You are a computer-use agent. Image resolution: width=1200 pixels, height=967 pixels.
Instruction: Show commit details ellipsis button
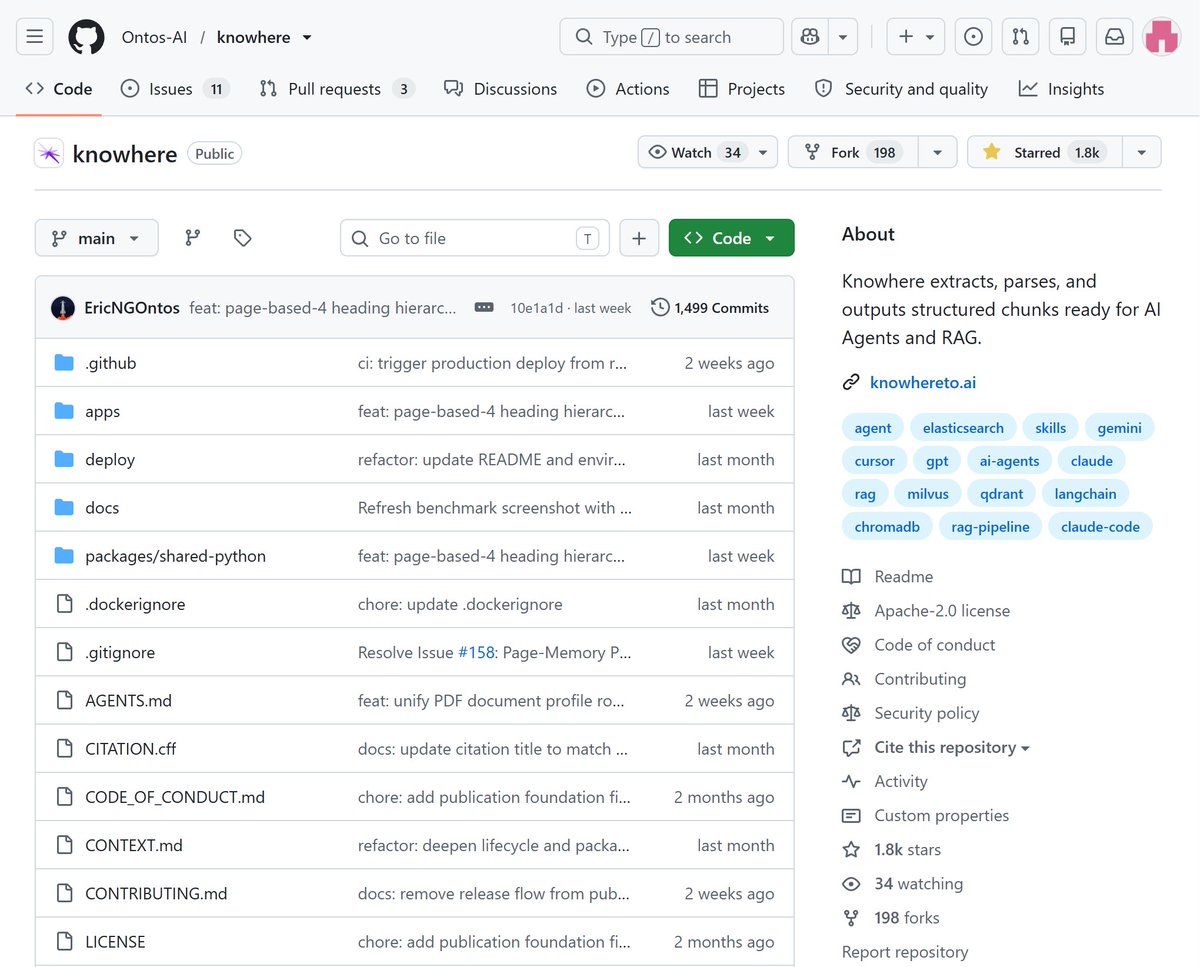pyautogui.click(x=484, y=308)
